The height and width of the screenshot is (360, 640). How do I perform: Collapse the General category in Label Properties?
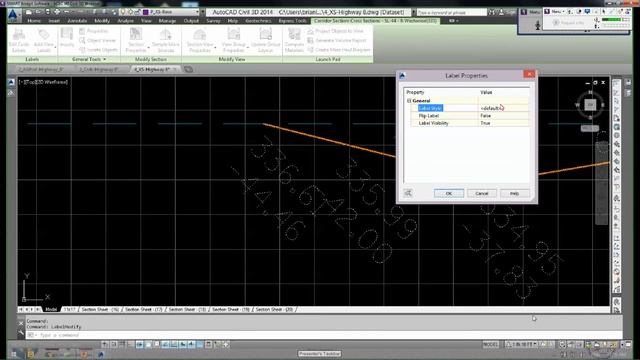coord(409,101)
